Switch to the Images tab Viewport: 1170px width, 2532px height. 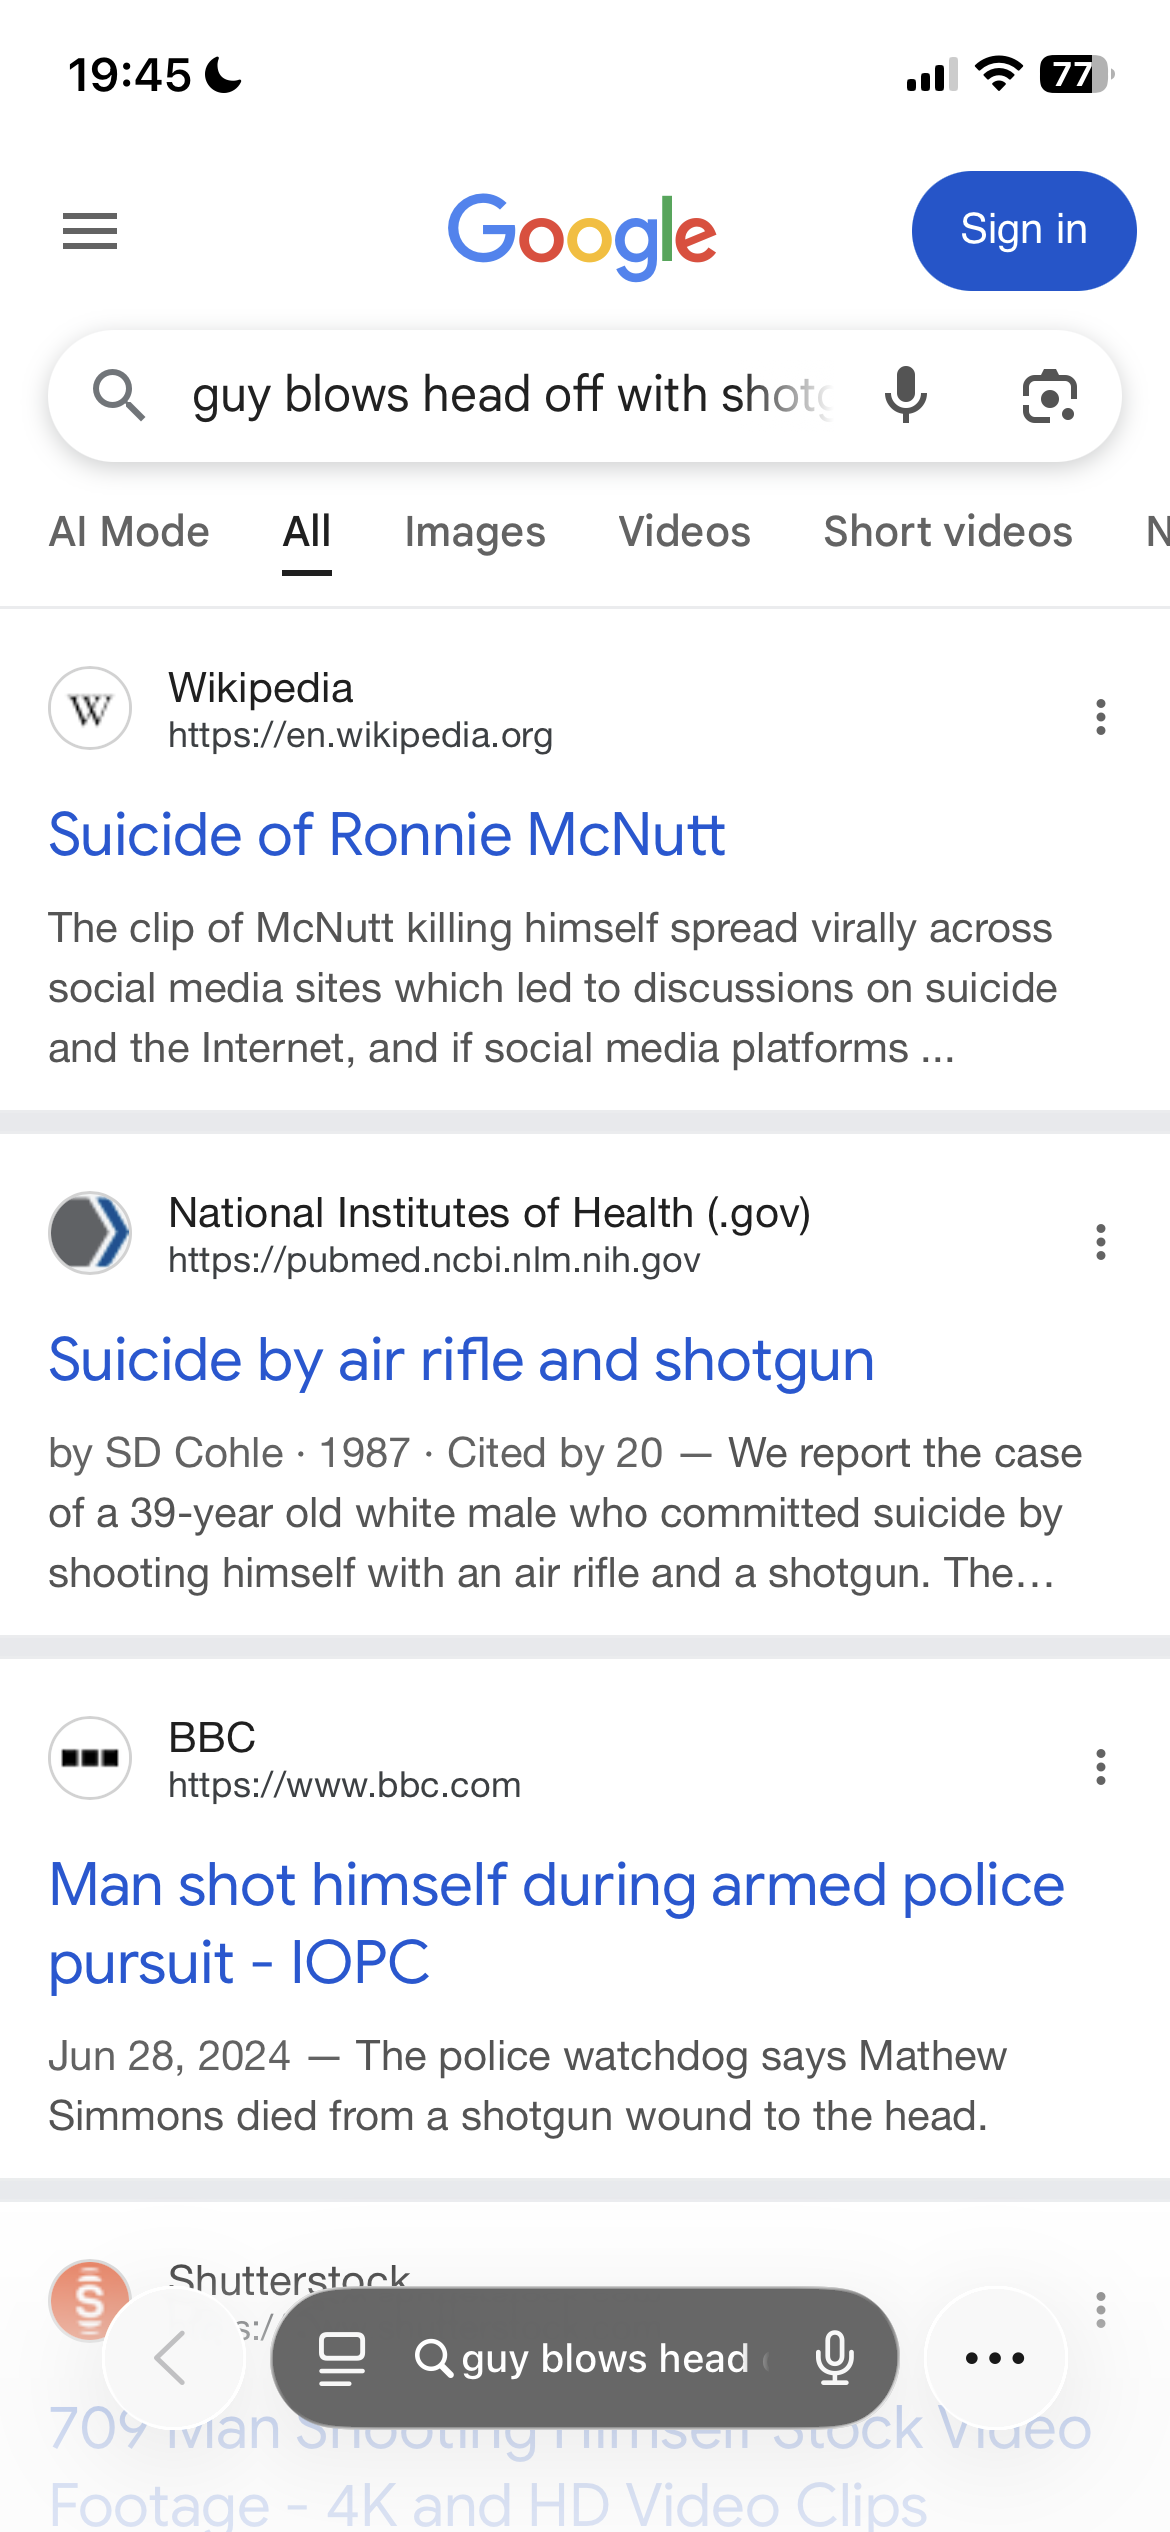pyautogui.click(x=475, y=532)
